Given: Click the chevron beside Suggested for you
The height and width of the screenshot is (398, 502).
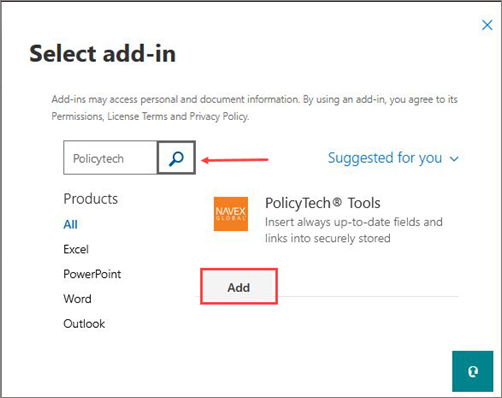Looking at the screenshot, I should pyautogui.click(x=454, y=159).
